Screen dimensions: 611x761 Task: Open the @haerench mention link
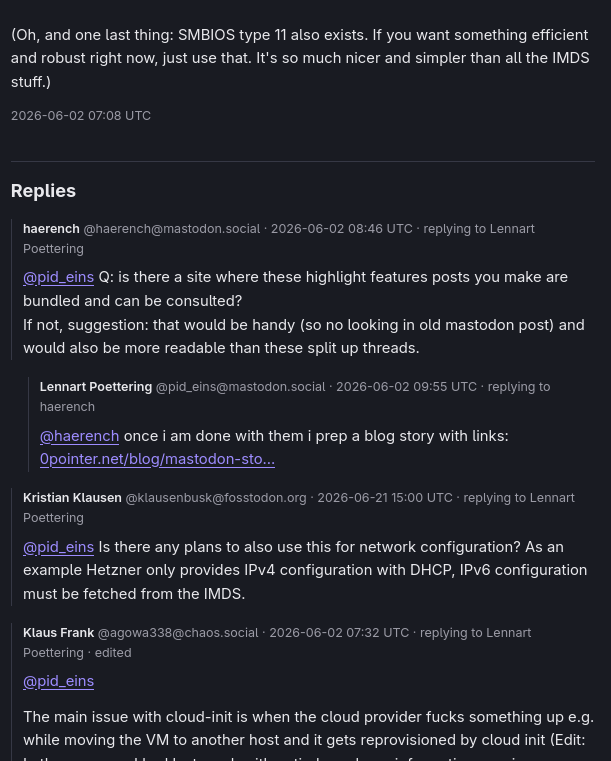[x=80, y=436]
